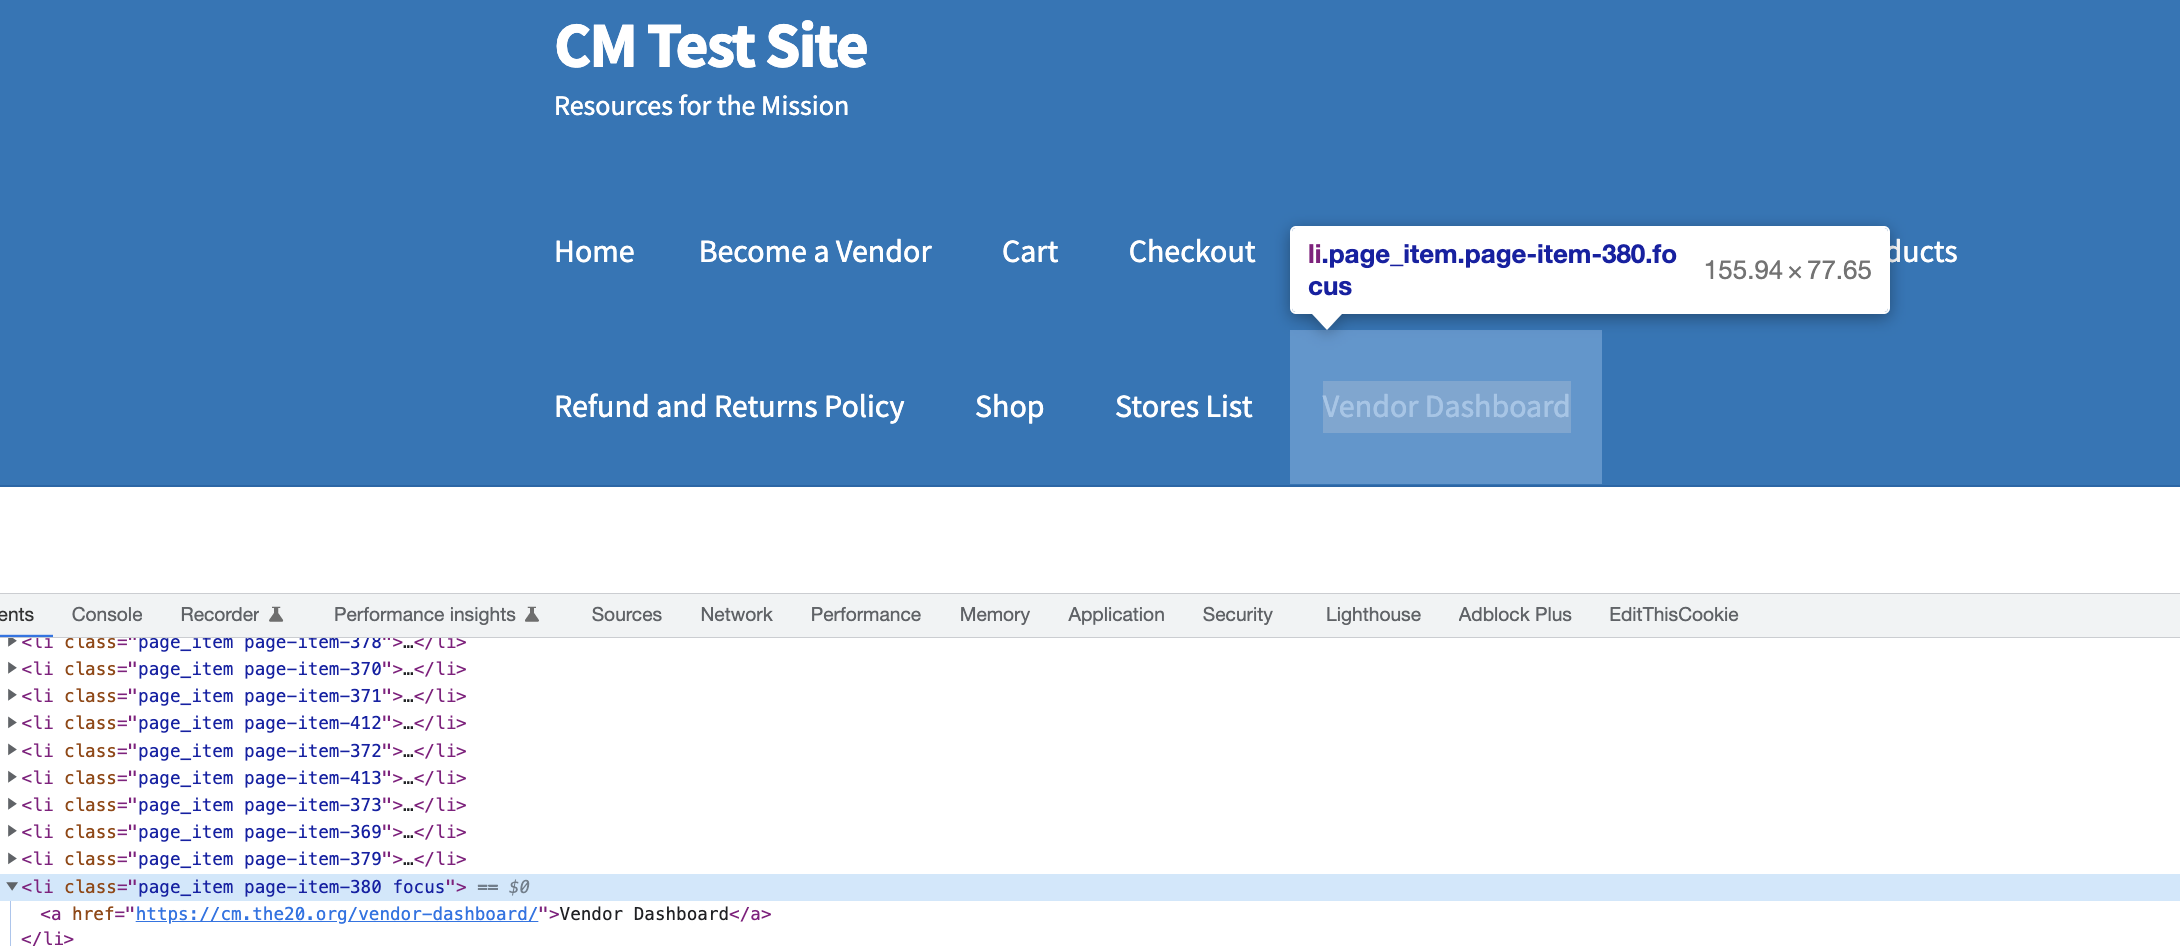Expand the page-item-372 li node
The height and width of the screenshot is (946, 2180).
(12, 750)
